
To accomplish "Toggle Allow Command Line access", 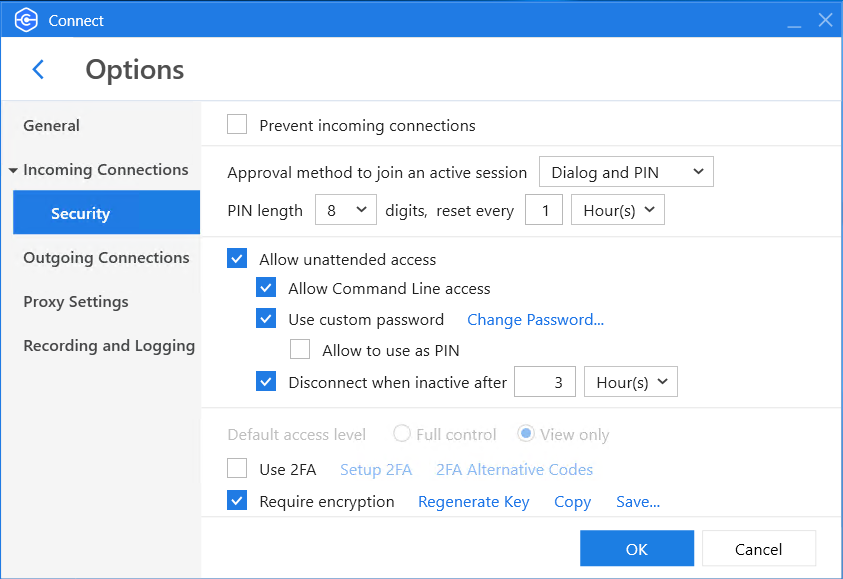I will coord(266,288).
